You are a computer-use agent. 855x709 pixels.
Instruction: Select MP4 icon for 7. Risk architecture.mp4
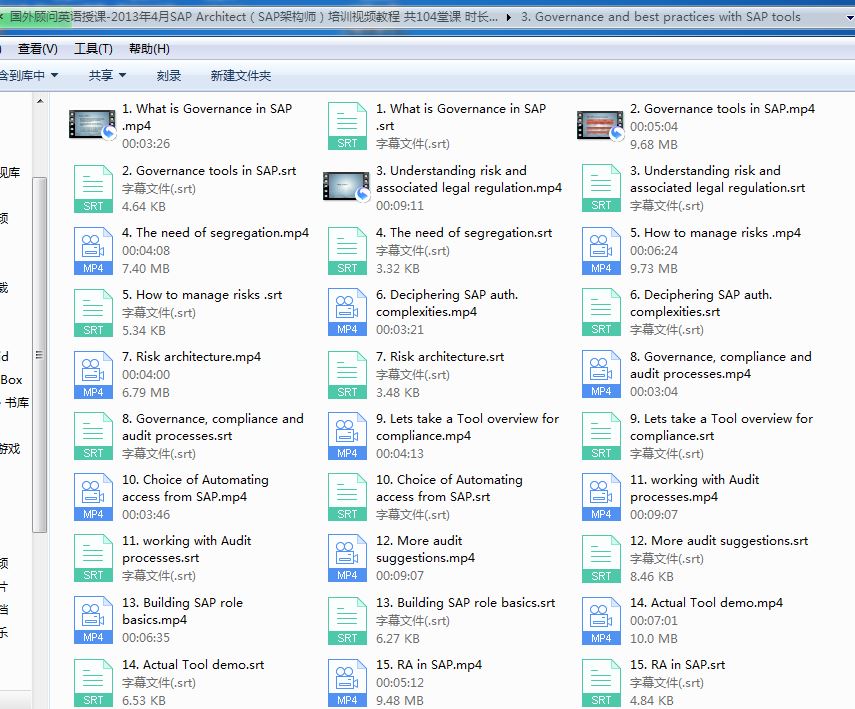coord(93,375)
